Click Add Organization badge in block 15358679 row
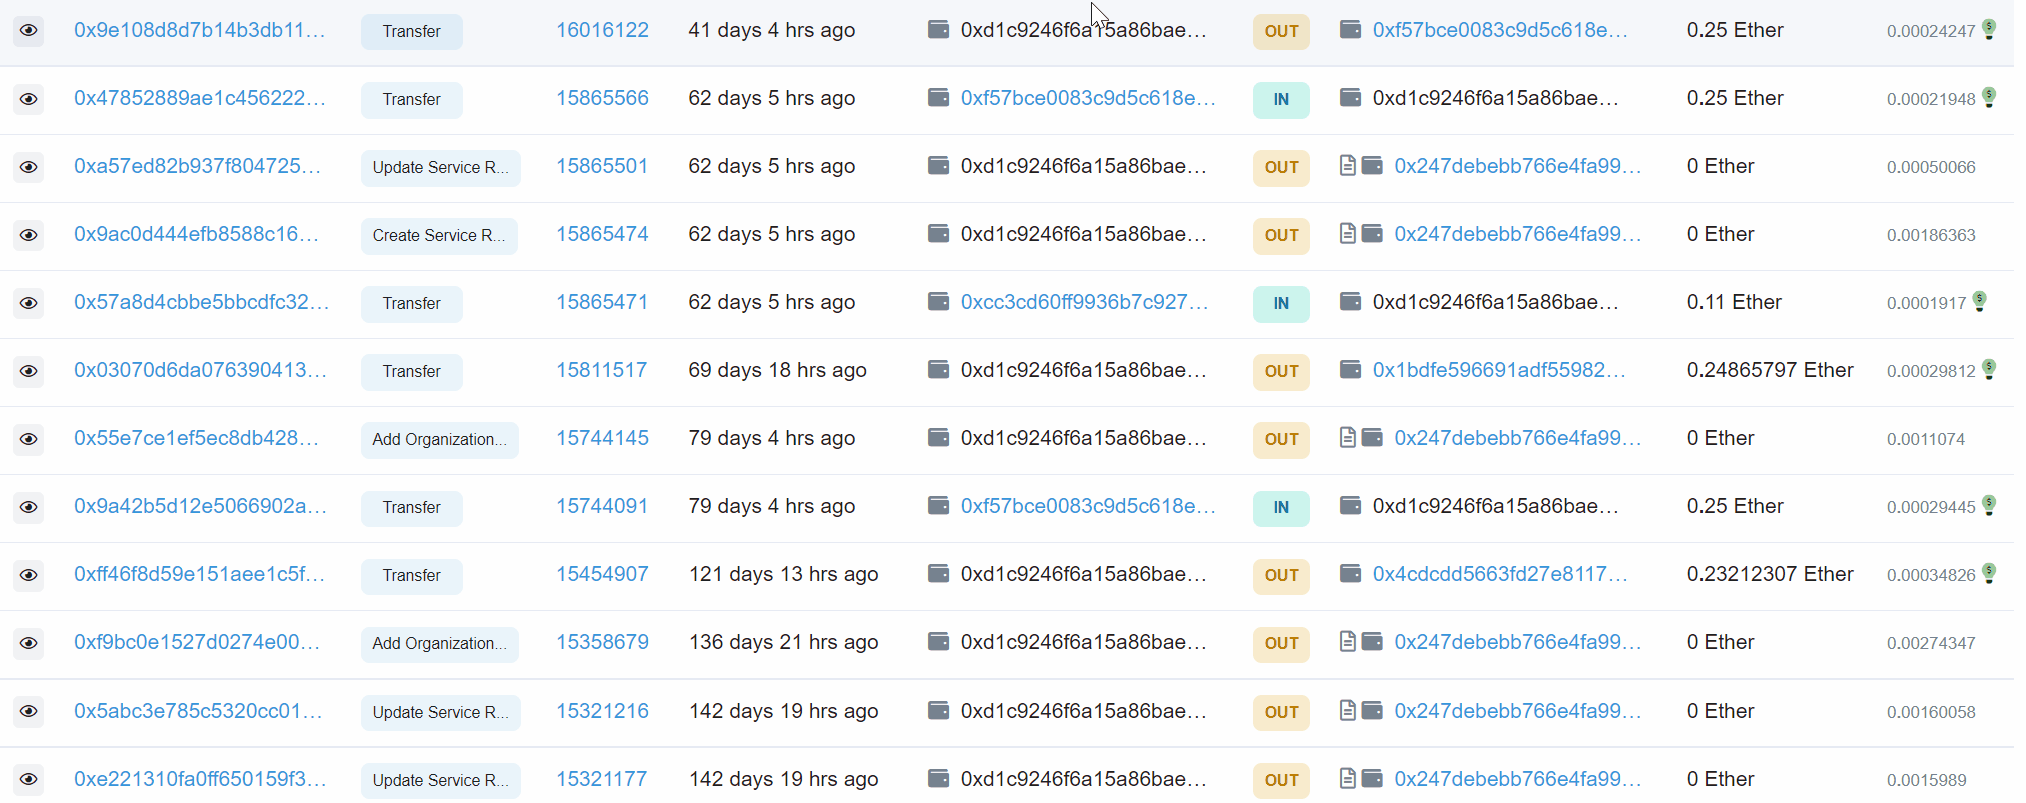Image resolution: width=2026 pixels, height=803 pixels. tap(439, 644)
